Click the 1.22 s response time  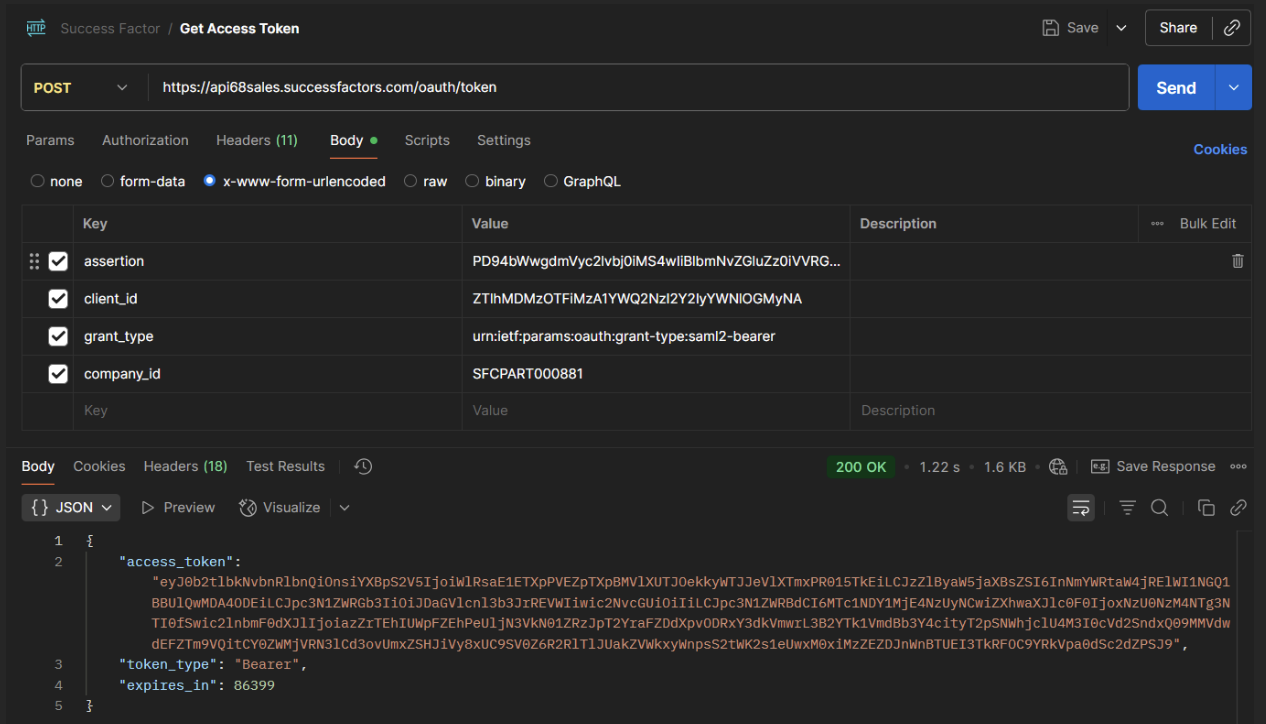click(x=940, y=467)
